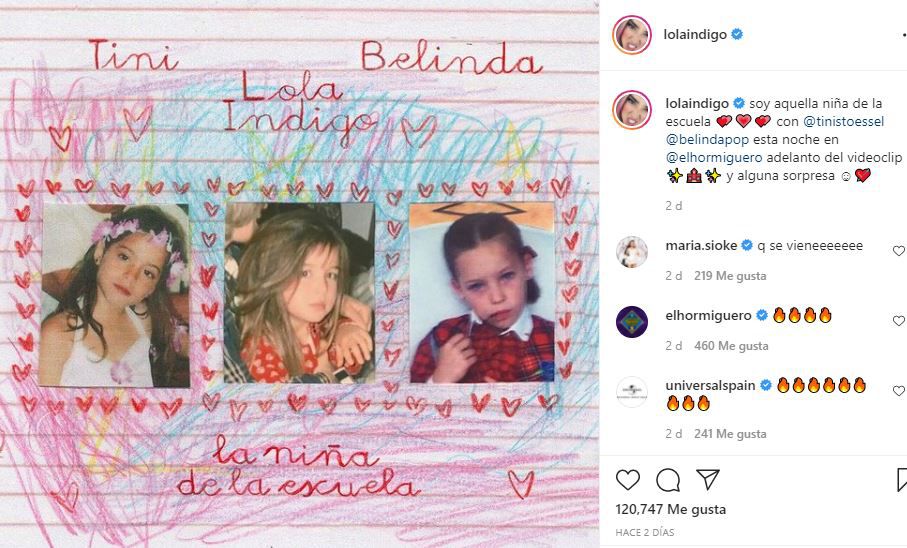This screenshot has height=548, width=907.
Task: Click the lolaindigo username in the post header
Action: tap(695, 35)
